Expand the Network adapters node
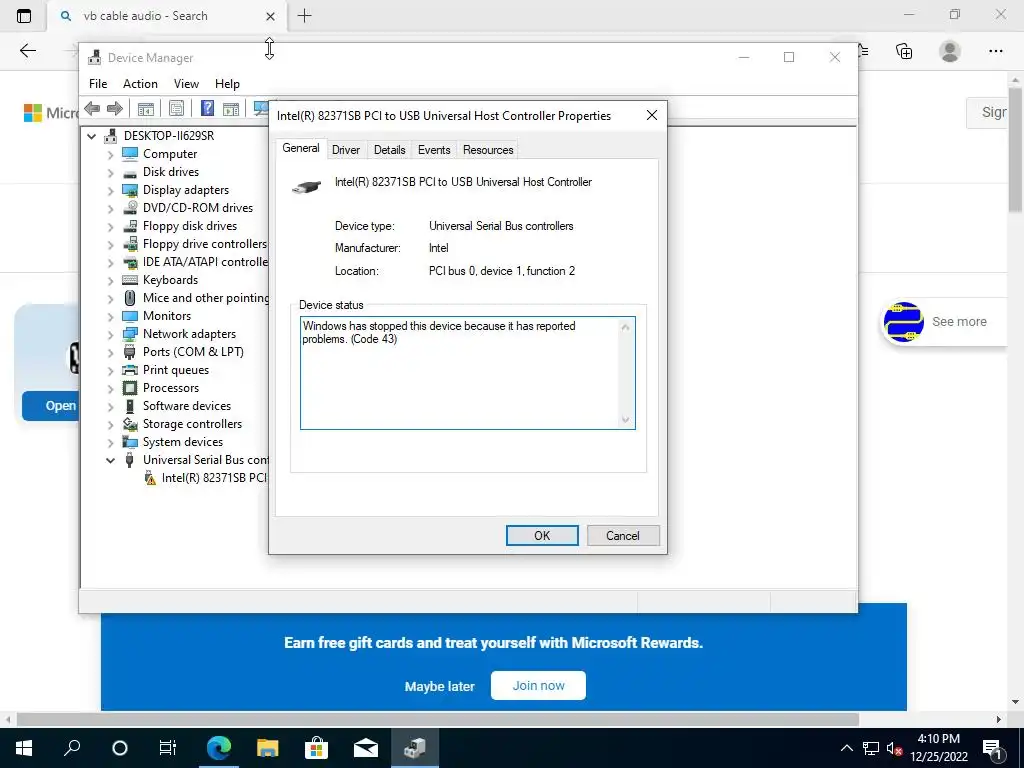 pos(110,334)
